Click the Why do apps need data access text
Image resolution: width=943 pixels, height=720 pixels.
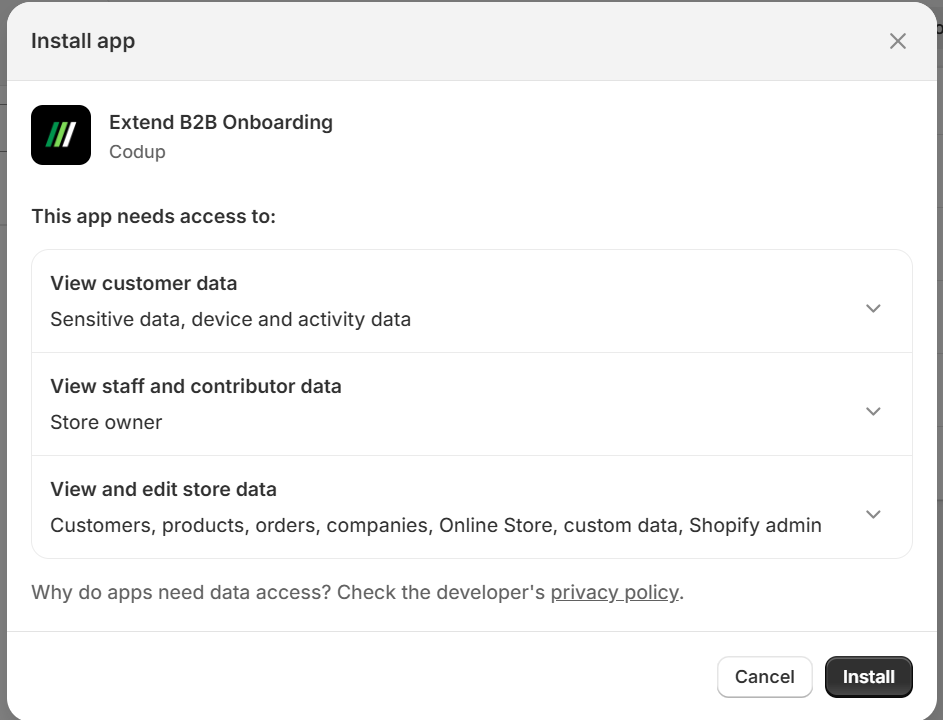[x=182, y=592]
